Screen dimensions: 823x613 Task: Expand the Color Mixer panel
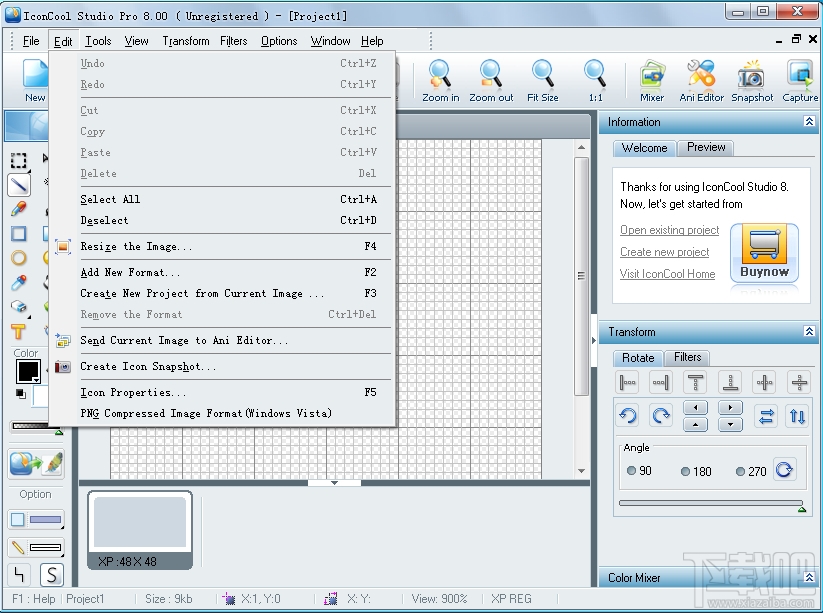click(x=808, y=577)
